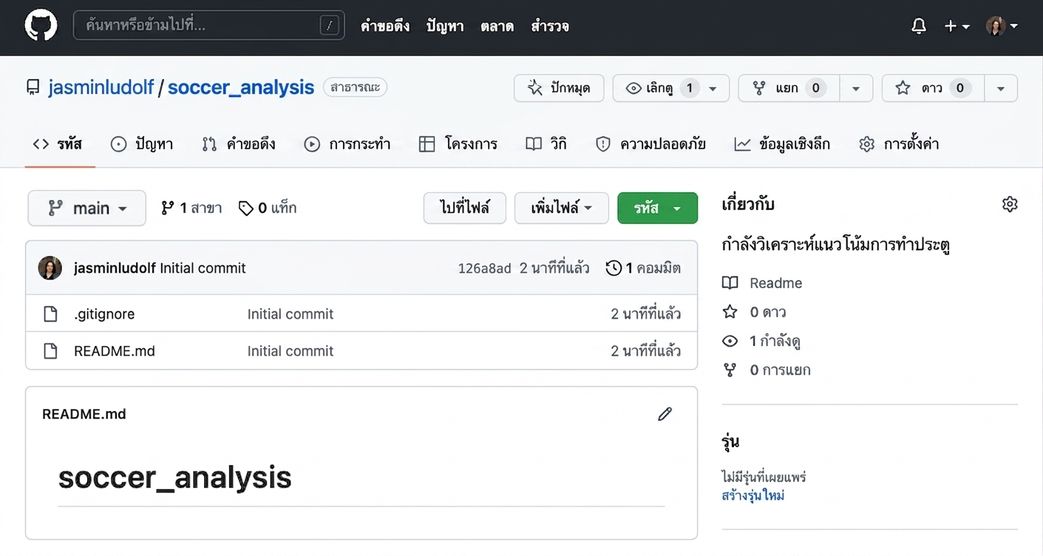Click the กำลังวิเคราะห์แนวโน้มการทำประตู description text
1043x556 pixels.
(x=835, y=245)
